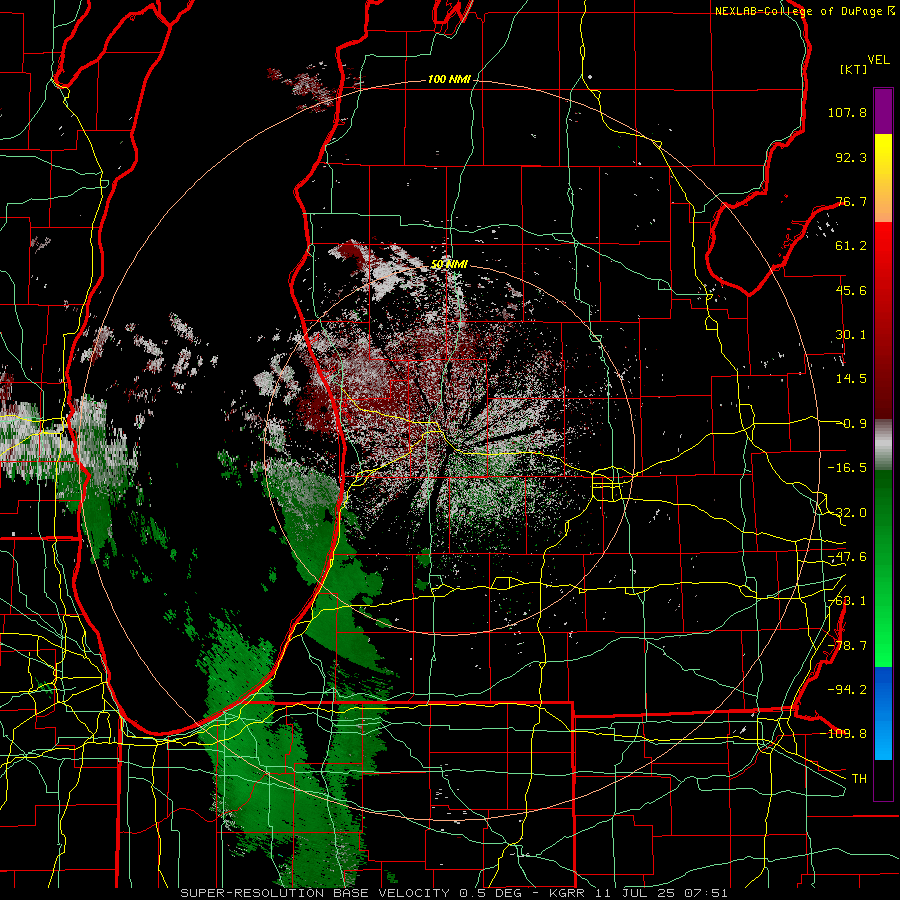
Task: Click the 45.6 velocity scale value
Action: (x=851, y=290)
